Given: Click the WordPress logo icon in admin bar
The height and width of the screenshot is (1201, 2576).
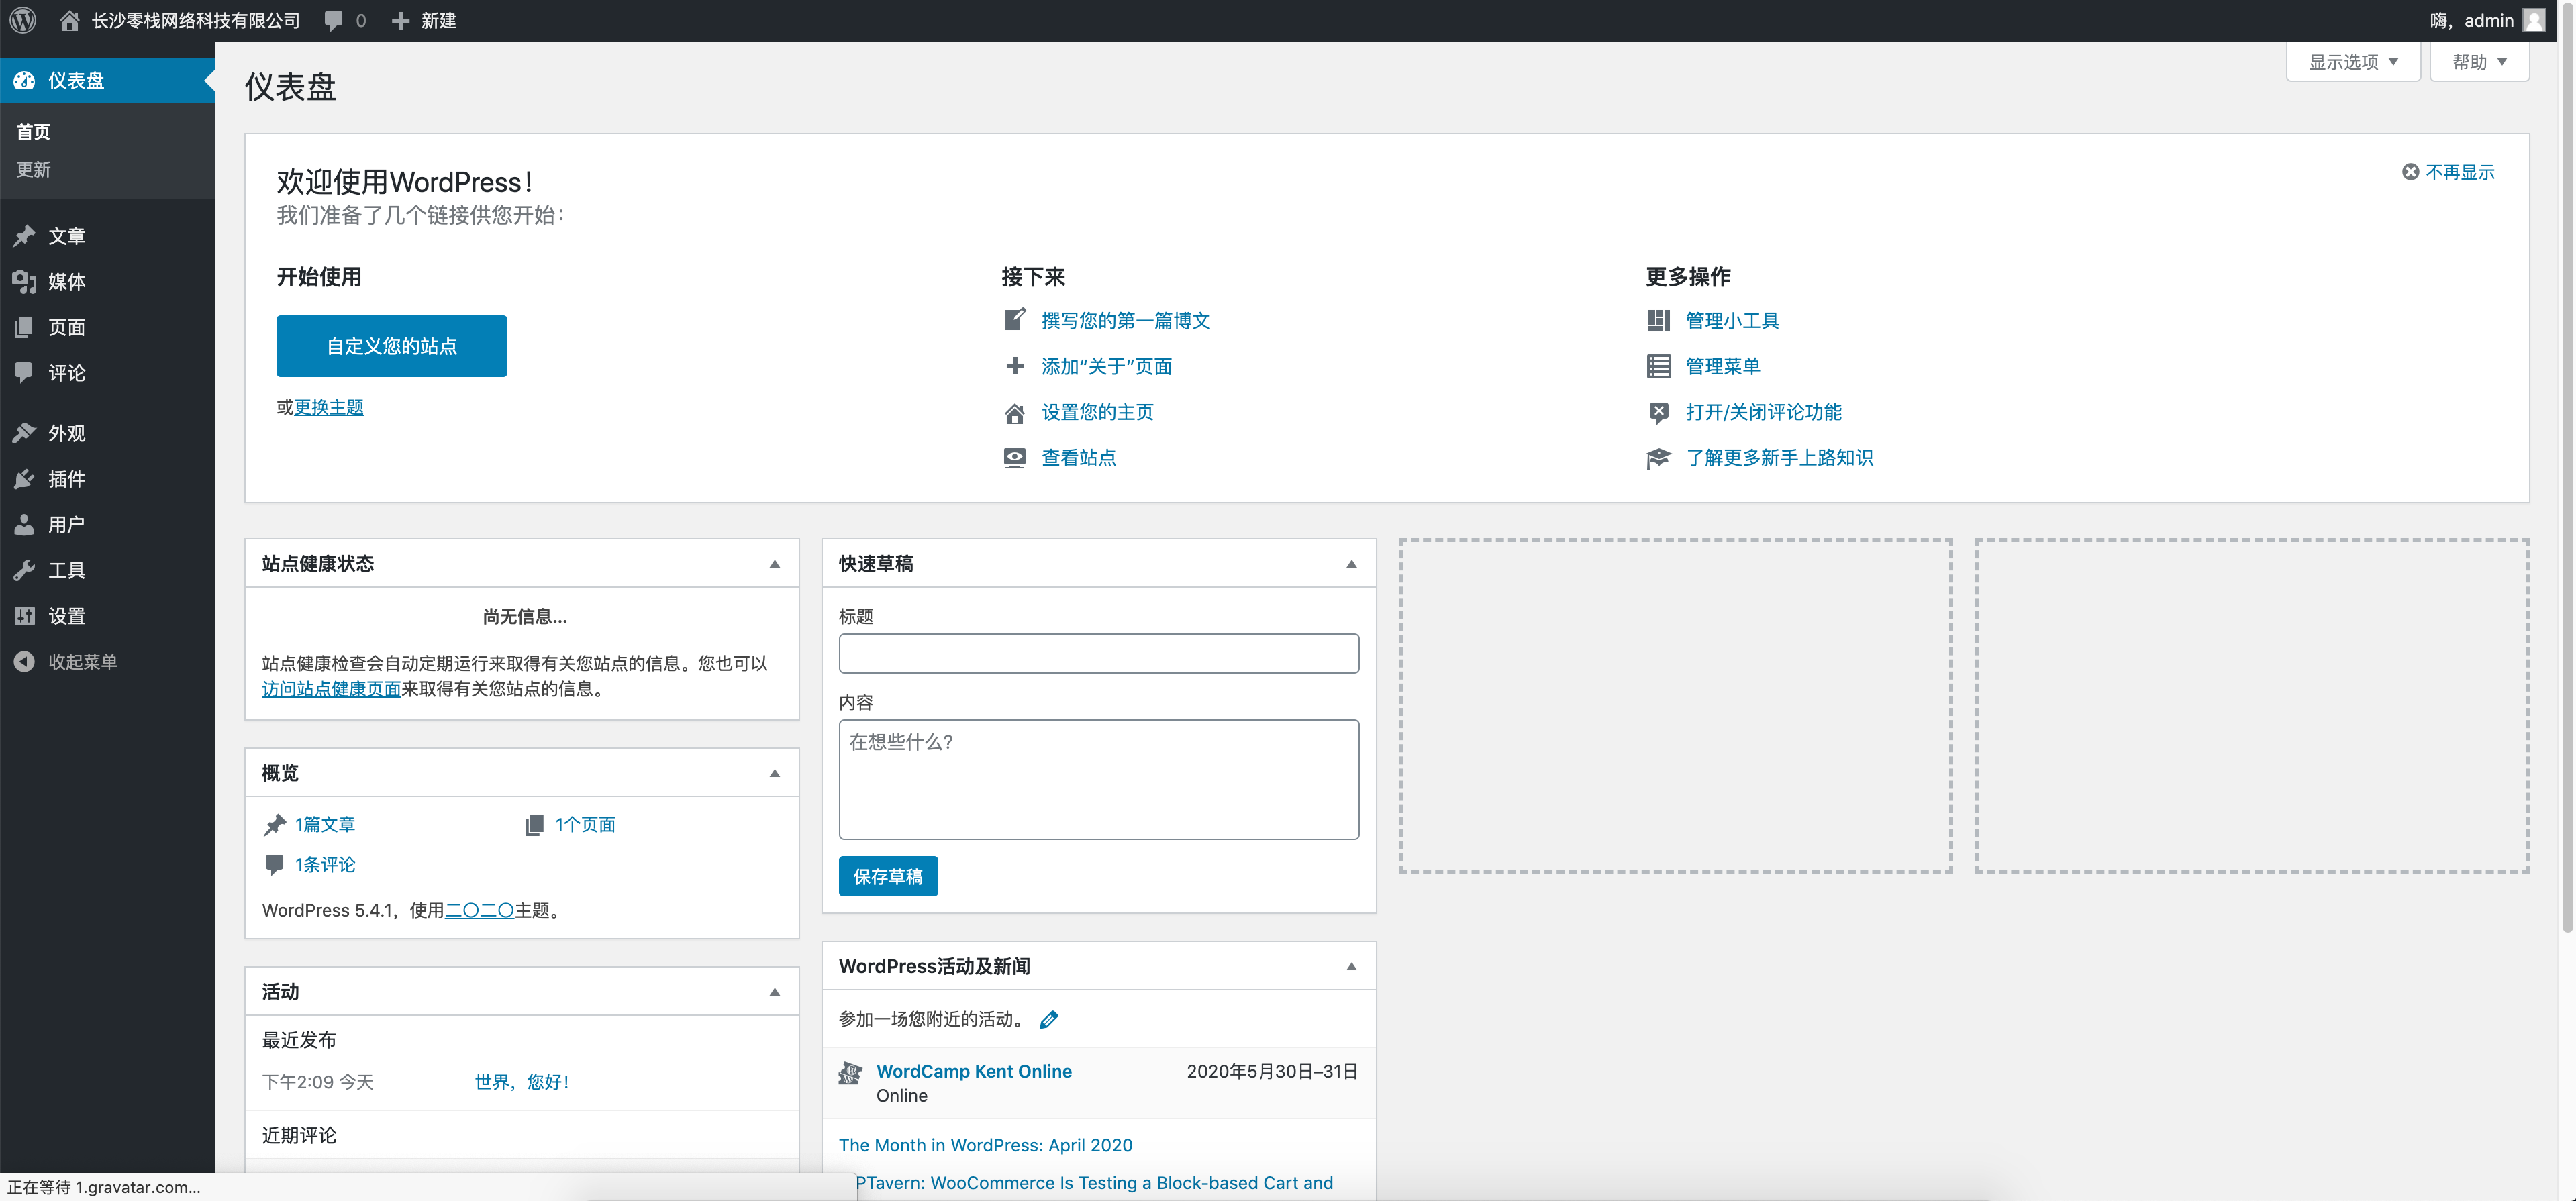Looking at the screenshot, I should point(23,20).
